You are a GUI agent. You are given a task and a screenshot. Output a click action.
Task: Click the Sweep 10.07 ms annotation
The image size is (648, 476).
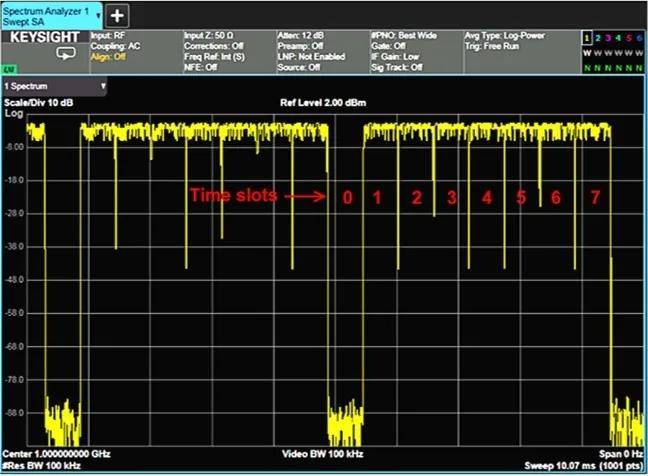[560, 466]
